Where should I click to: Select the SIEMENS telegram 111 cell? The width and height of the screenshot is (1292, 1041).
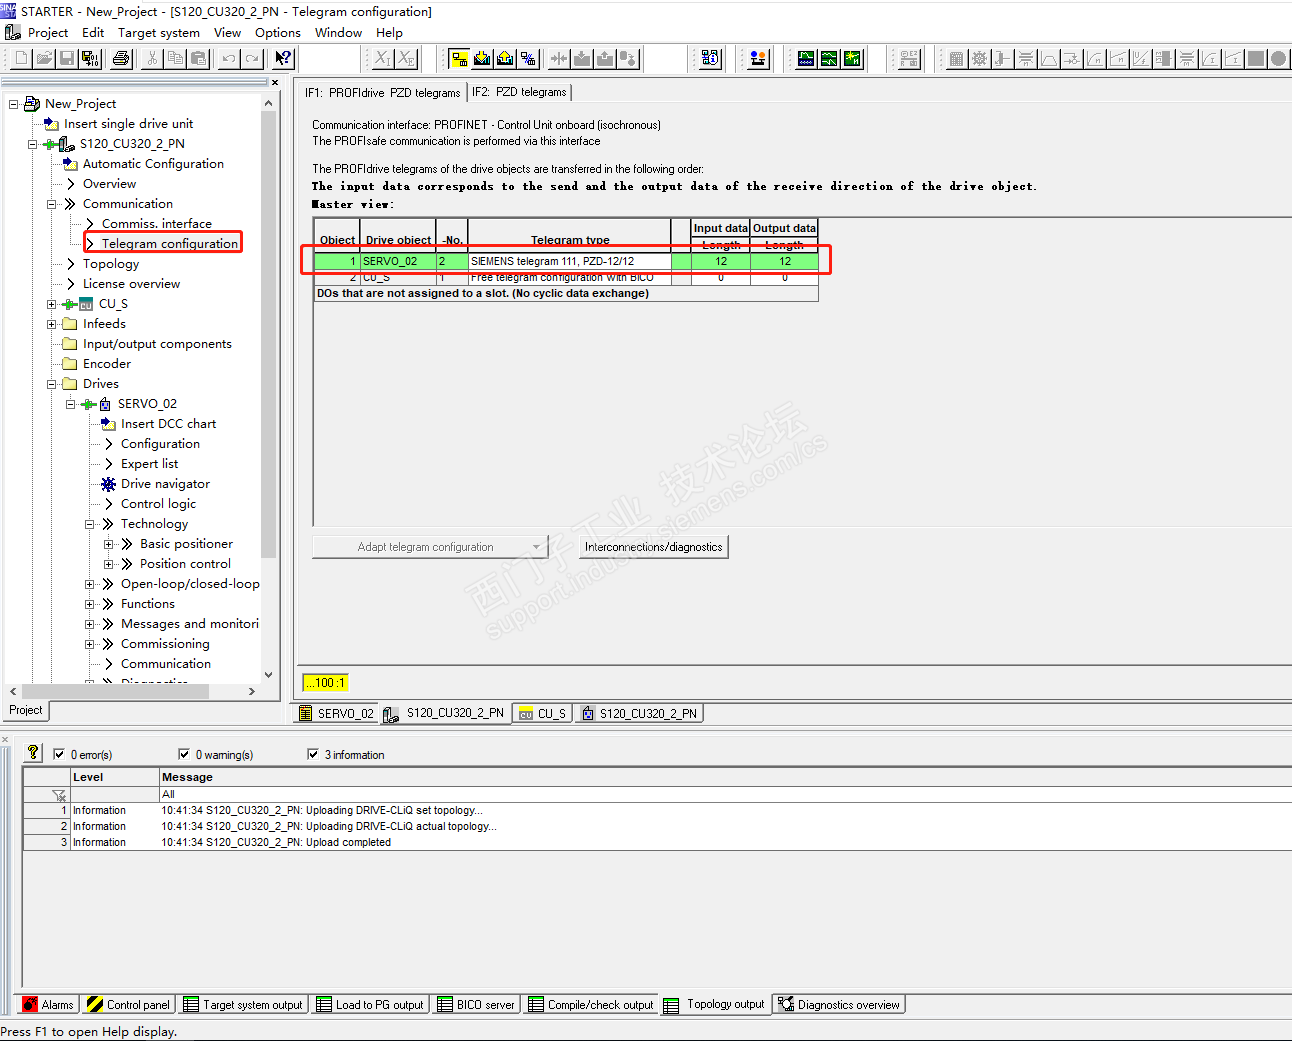[x=569, y=261]
